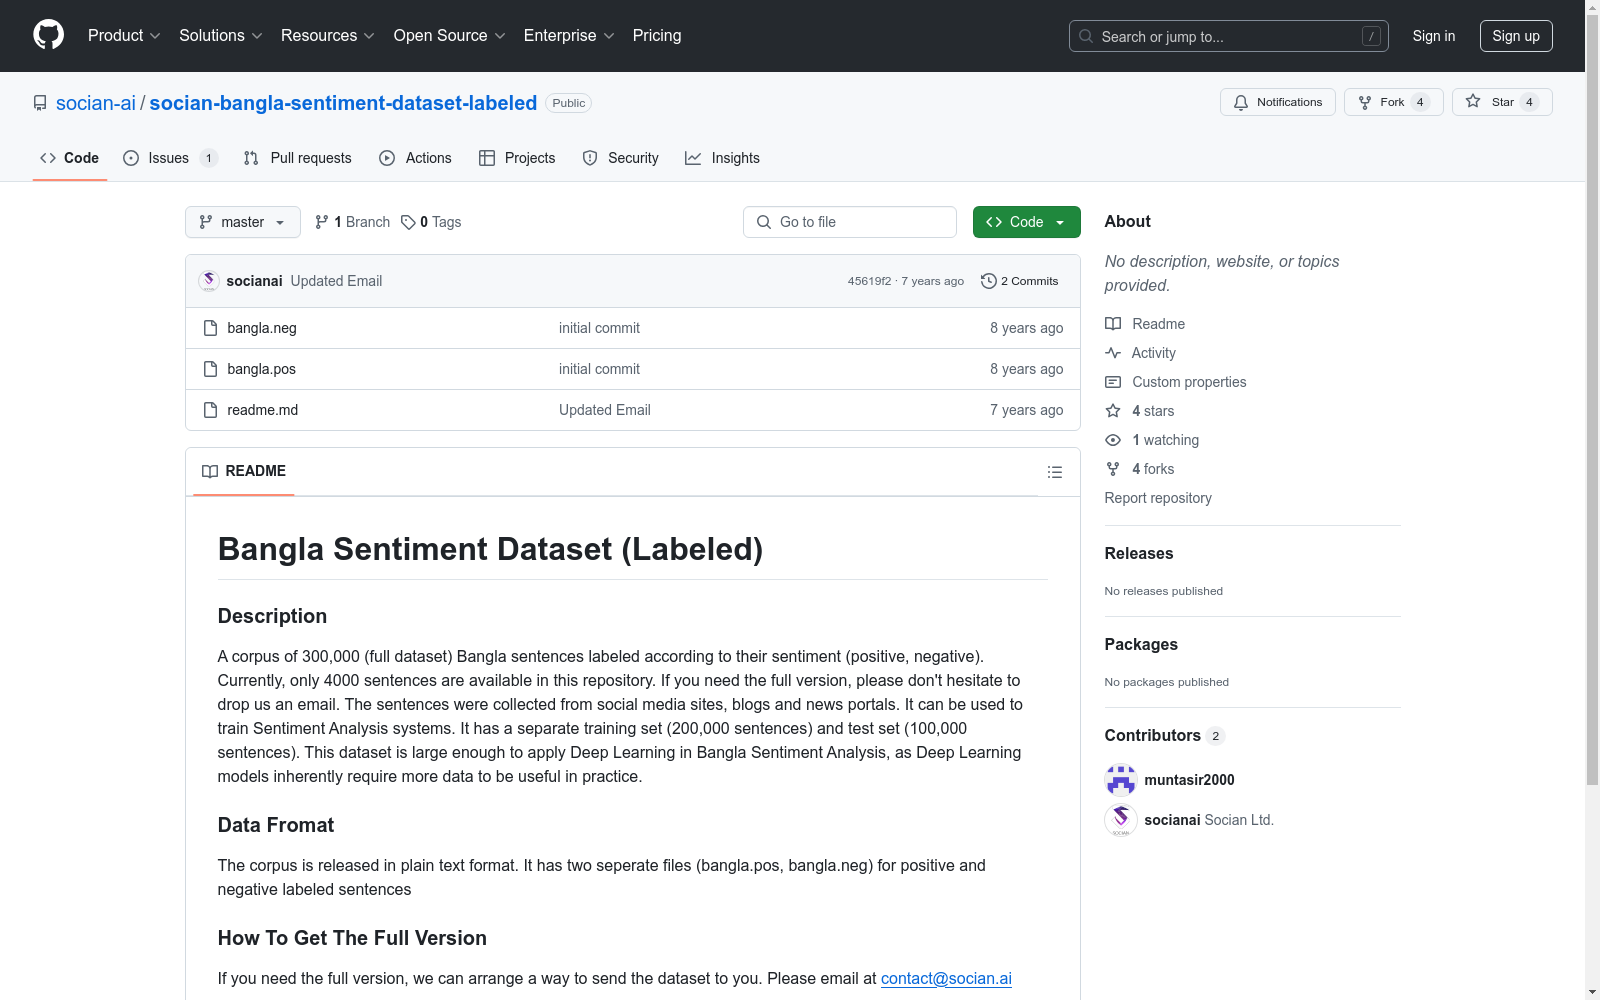This screenshot has height=1000, width=1600.
Task: Click the muntasir2000 contributor name
Action: [1190, 780]
